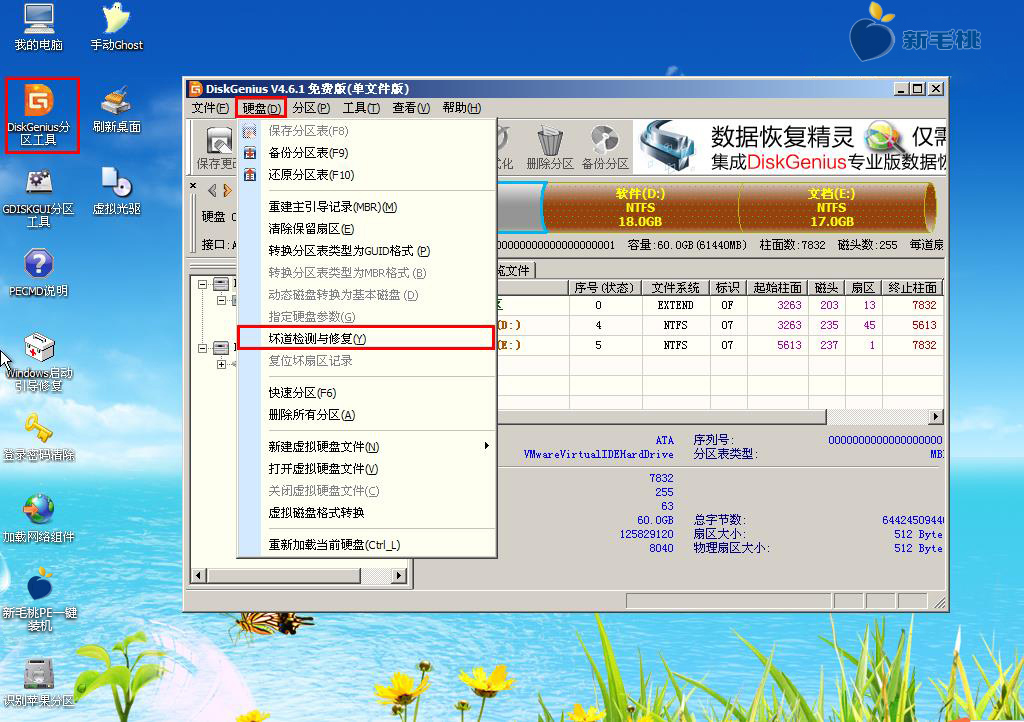Launch the 加载网络组件 globe icon
Screen dimensions: 1024x722
[39, 518]
